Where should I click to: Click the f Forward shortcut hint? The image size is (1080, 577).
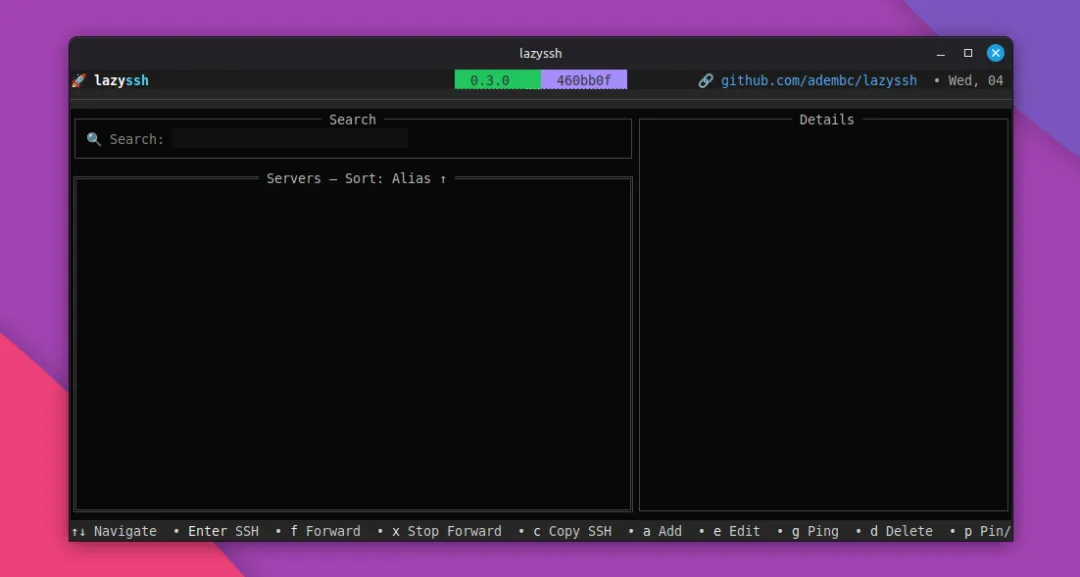click(325, 531)
